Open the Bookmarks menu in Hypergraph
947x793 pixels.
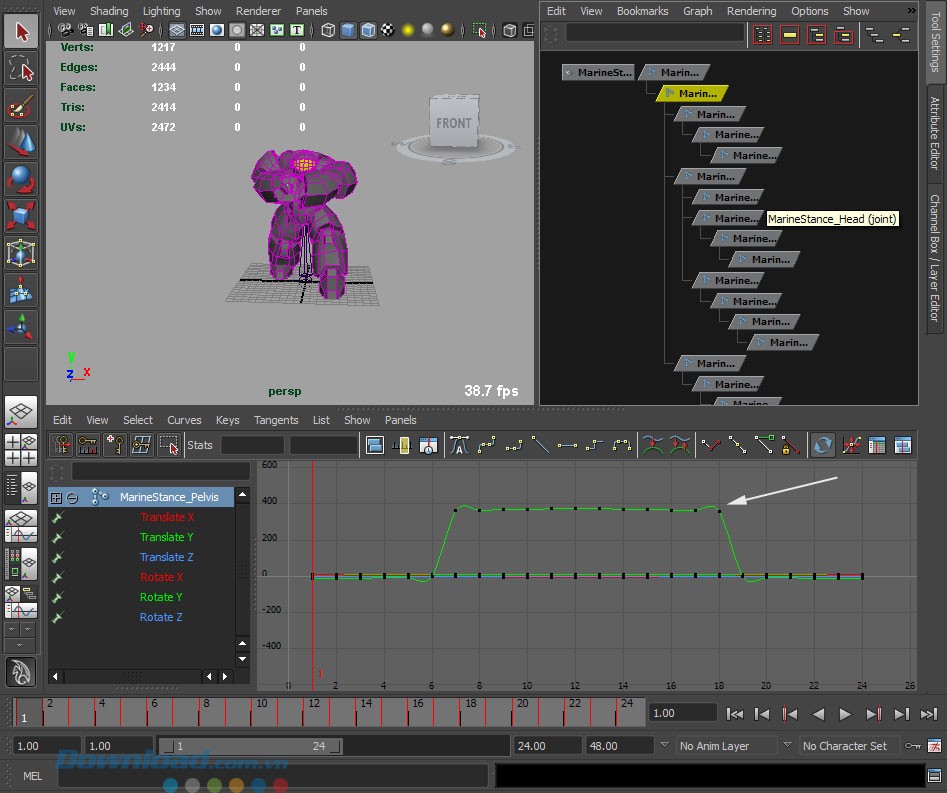click(x=642, y=11)
